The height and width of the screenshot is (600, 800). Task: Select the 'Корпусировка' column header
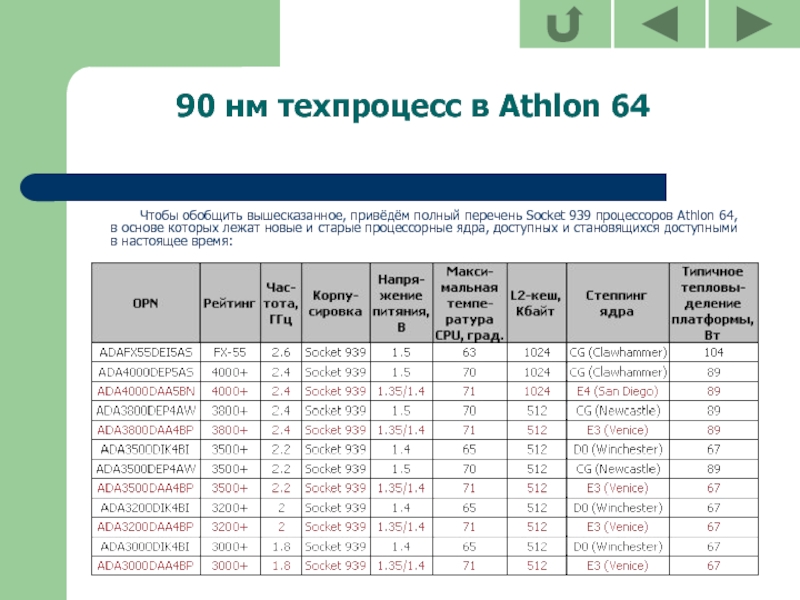(x=335, y=303)
